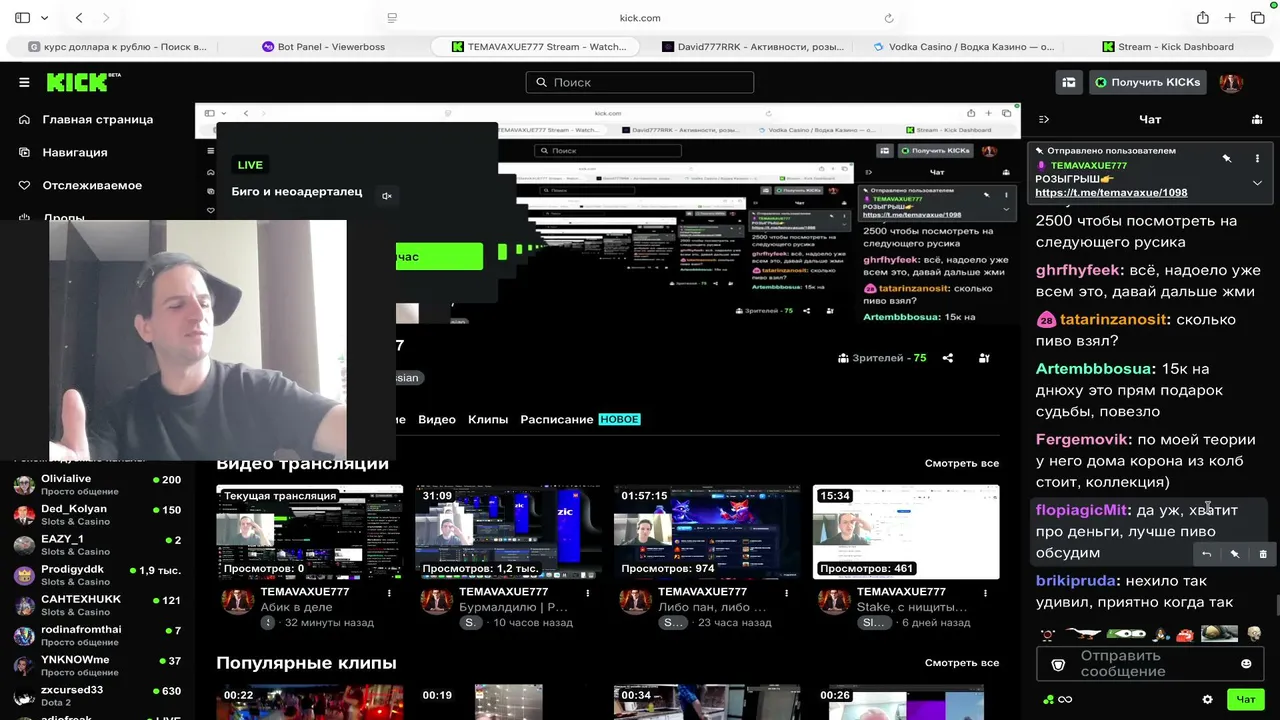Image resolution: width=1280 pixels, height=720 pixels.
Task: Open options for 'Либо пан, либо' video
Action: 787,593
